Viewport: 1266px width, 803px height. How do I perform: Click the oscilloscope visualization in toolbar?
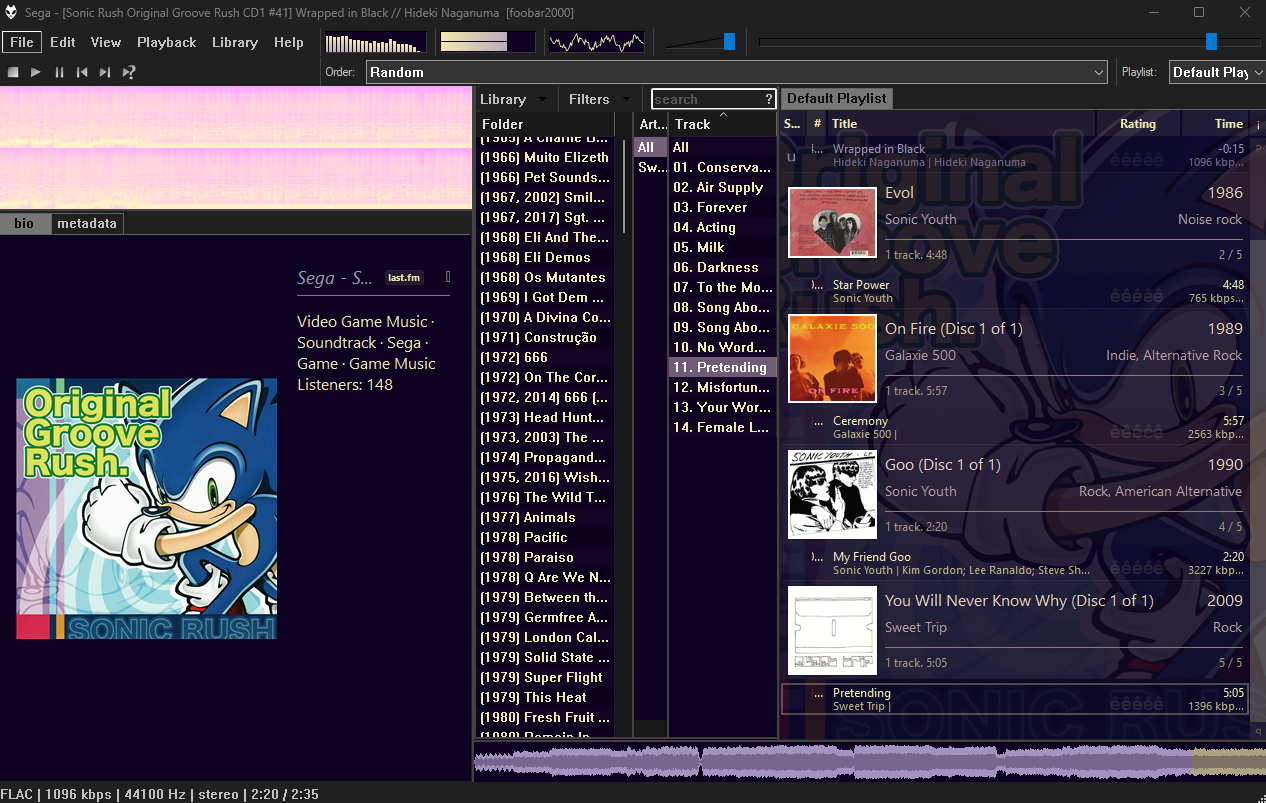[x=597, y=42]
